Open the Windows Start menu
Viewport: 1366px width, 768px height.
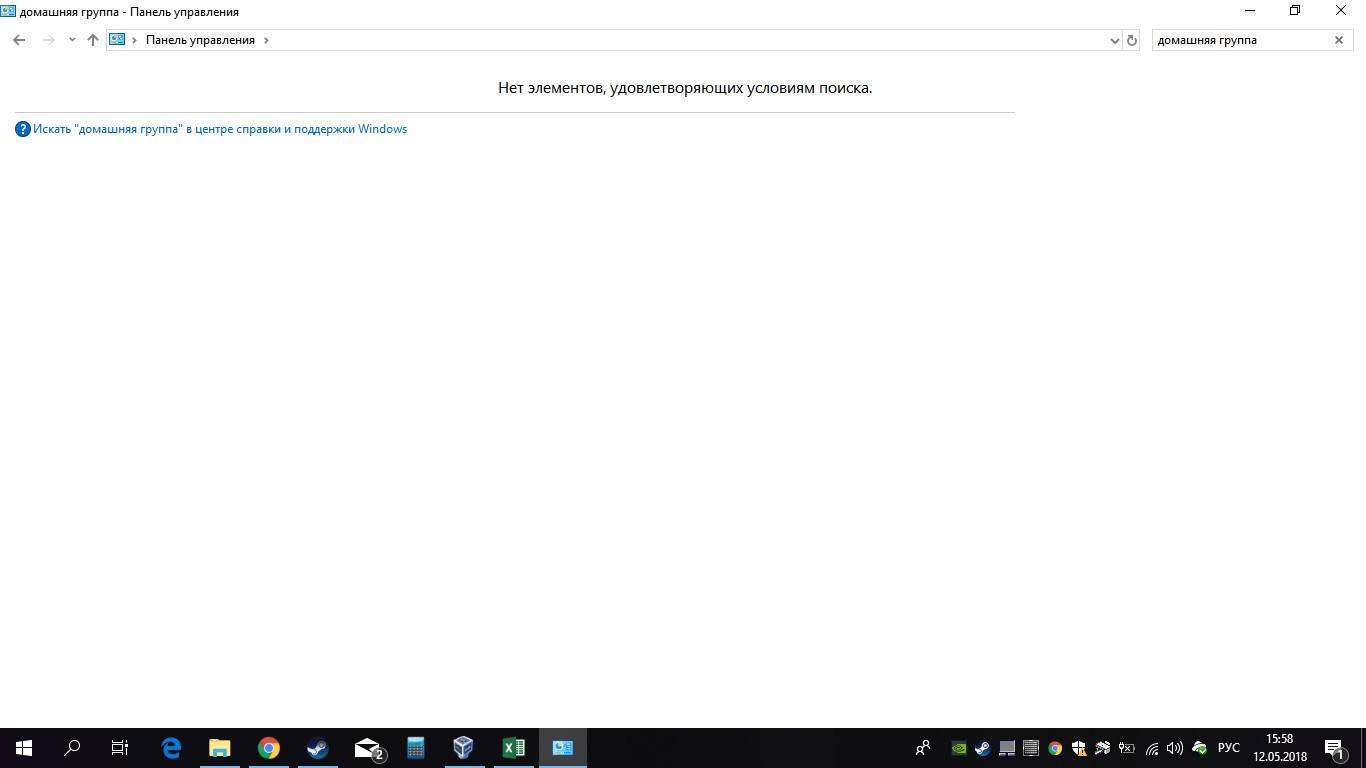point(24,747)
